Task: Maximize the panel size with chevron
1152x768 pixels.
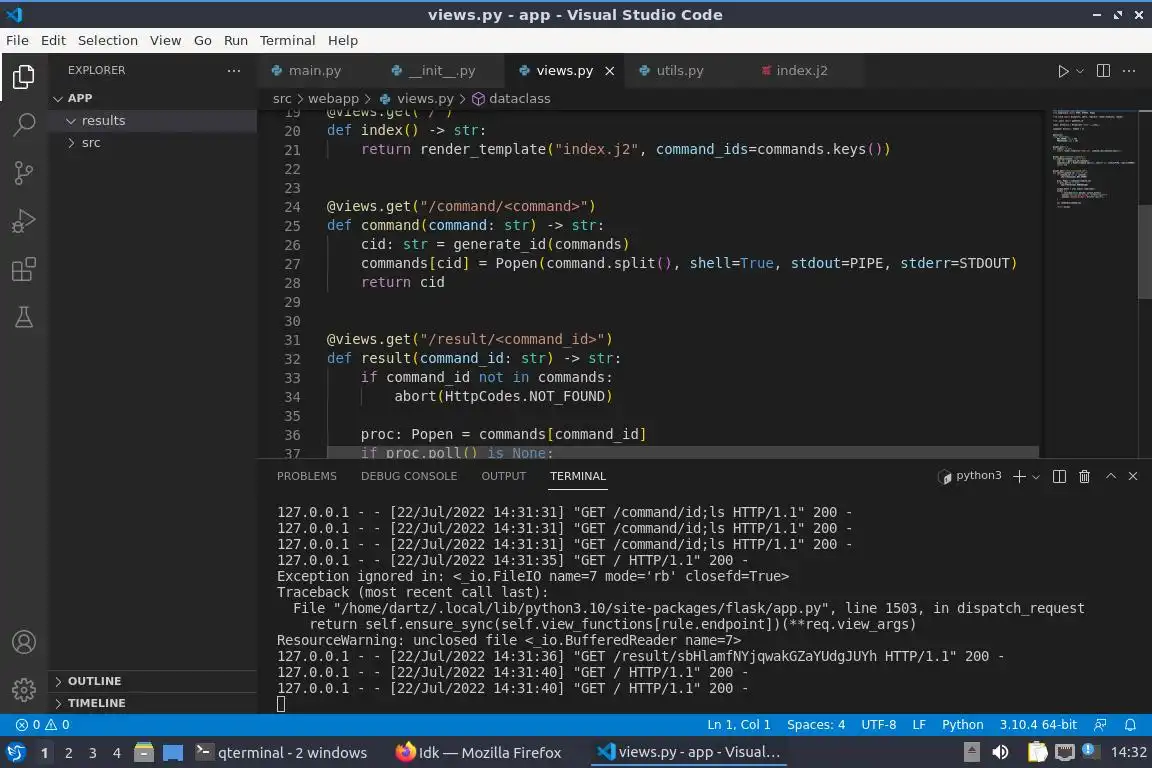Action: coord(1111,476)
